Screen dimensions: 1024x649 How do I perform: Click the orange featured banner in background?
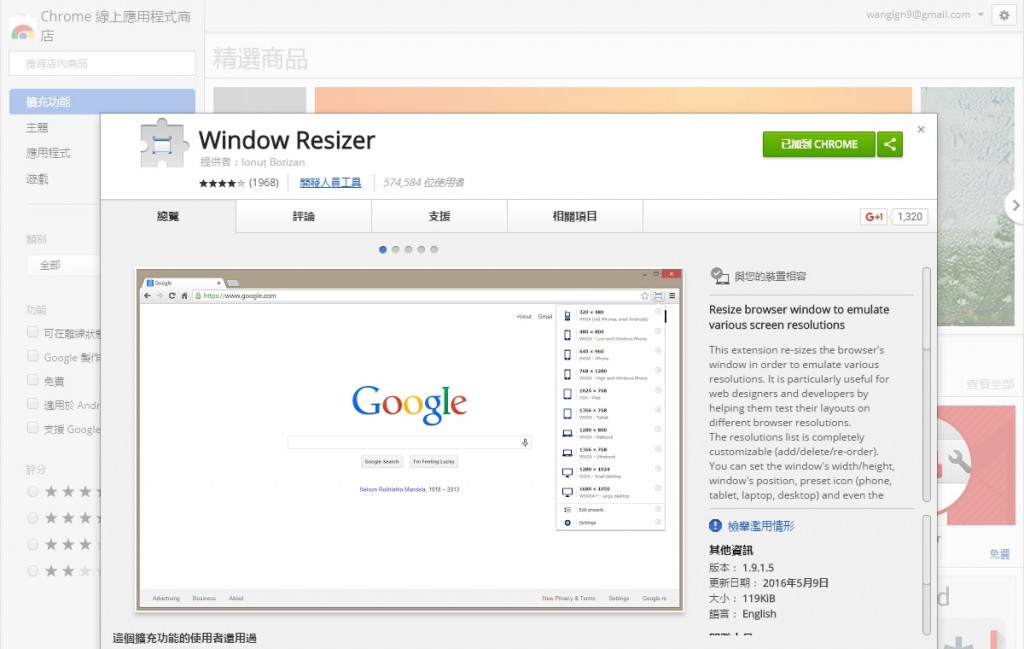click(613, 100)
